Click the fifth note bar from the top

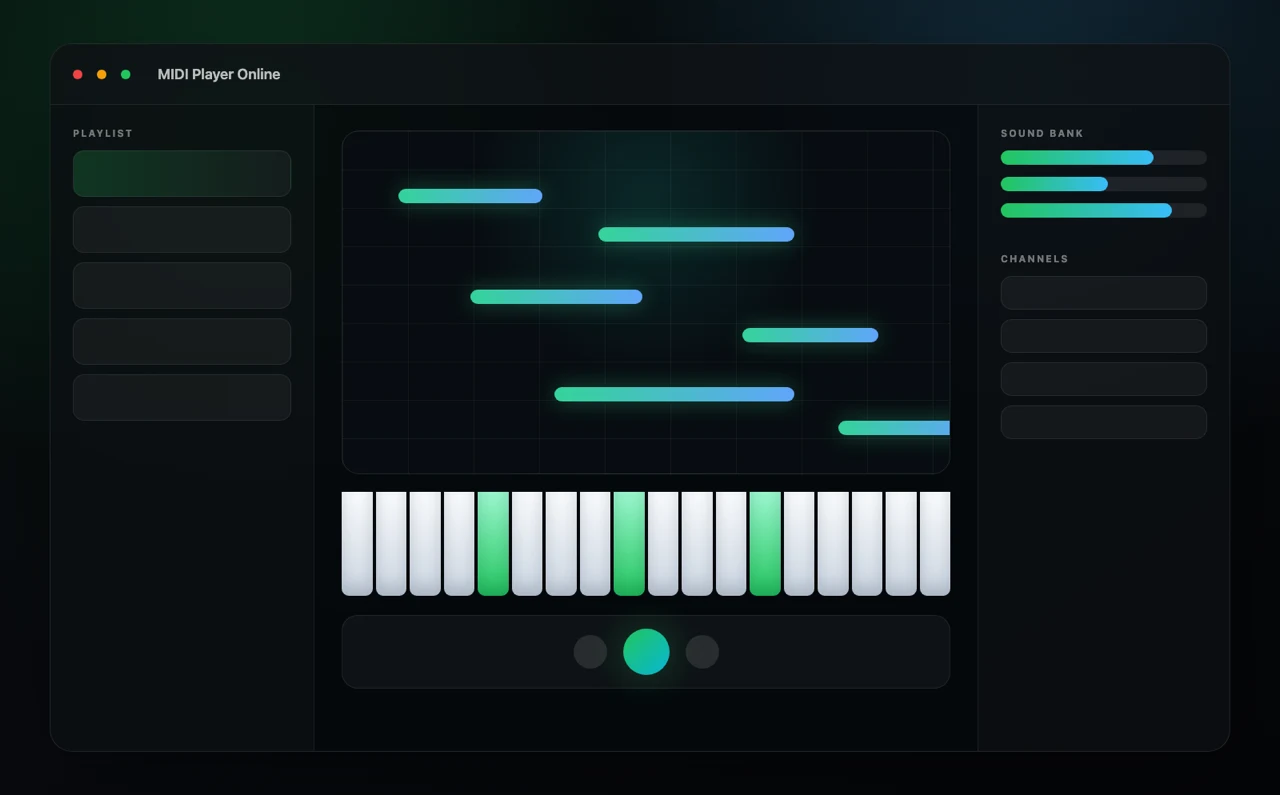(x=674, y=395)
